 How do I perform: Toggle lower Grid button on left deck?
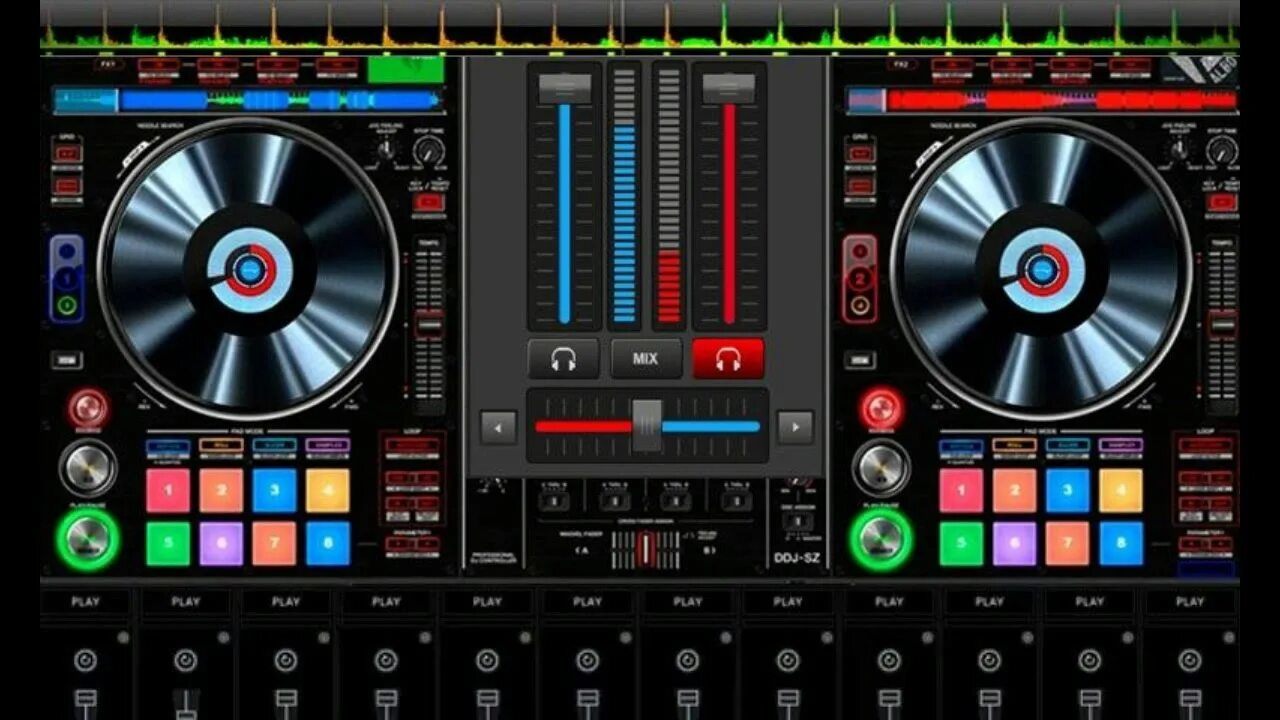pyautogui.click(x=68, y=185)
